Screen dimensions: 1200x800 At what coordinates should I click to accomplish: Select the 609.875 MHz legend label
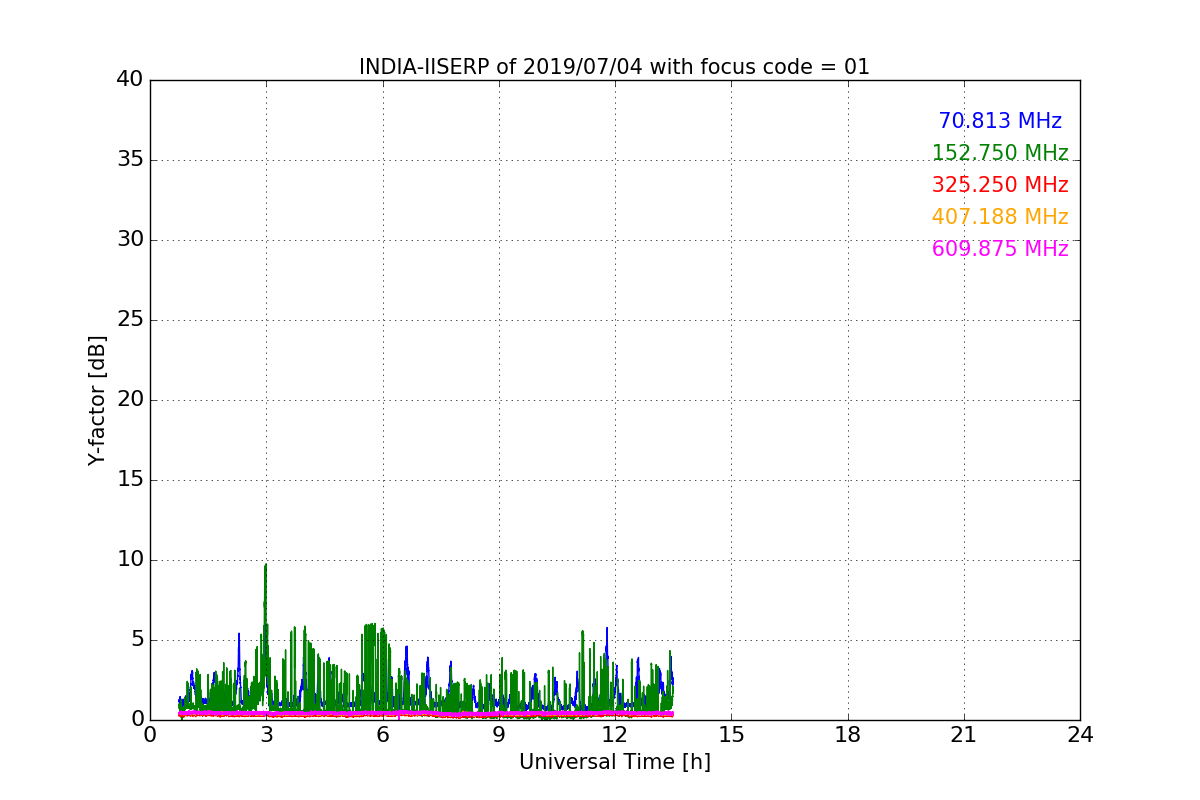coord(1000,249)
